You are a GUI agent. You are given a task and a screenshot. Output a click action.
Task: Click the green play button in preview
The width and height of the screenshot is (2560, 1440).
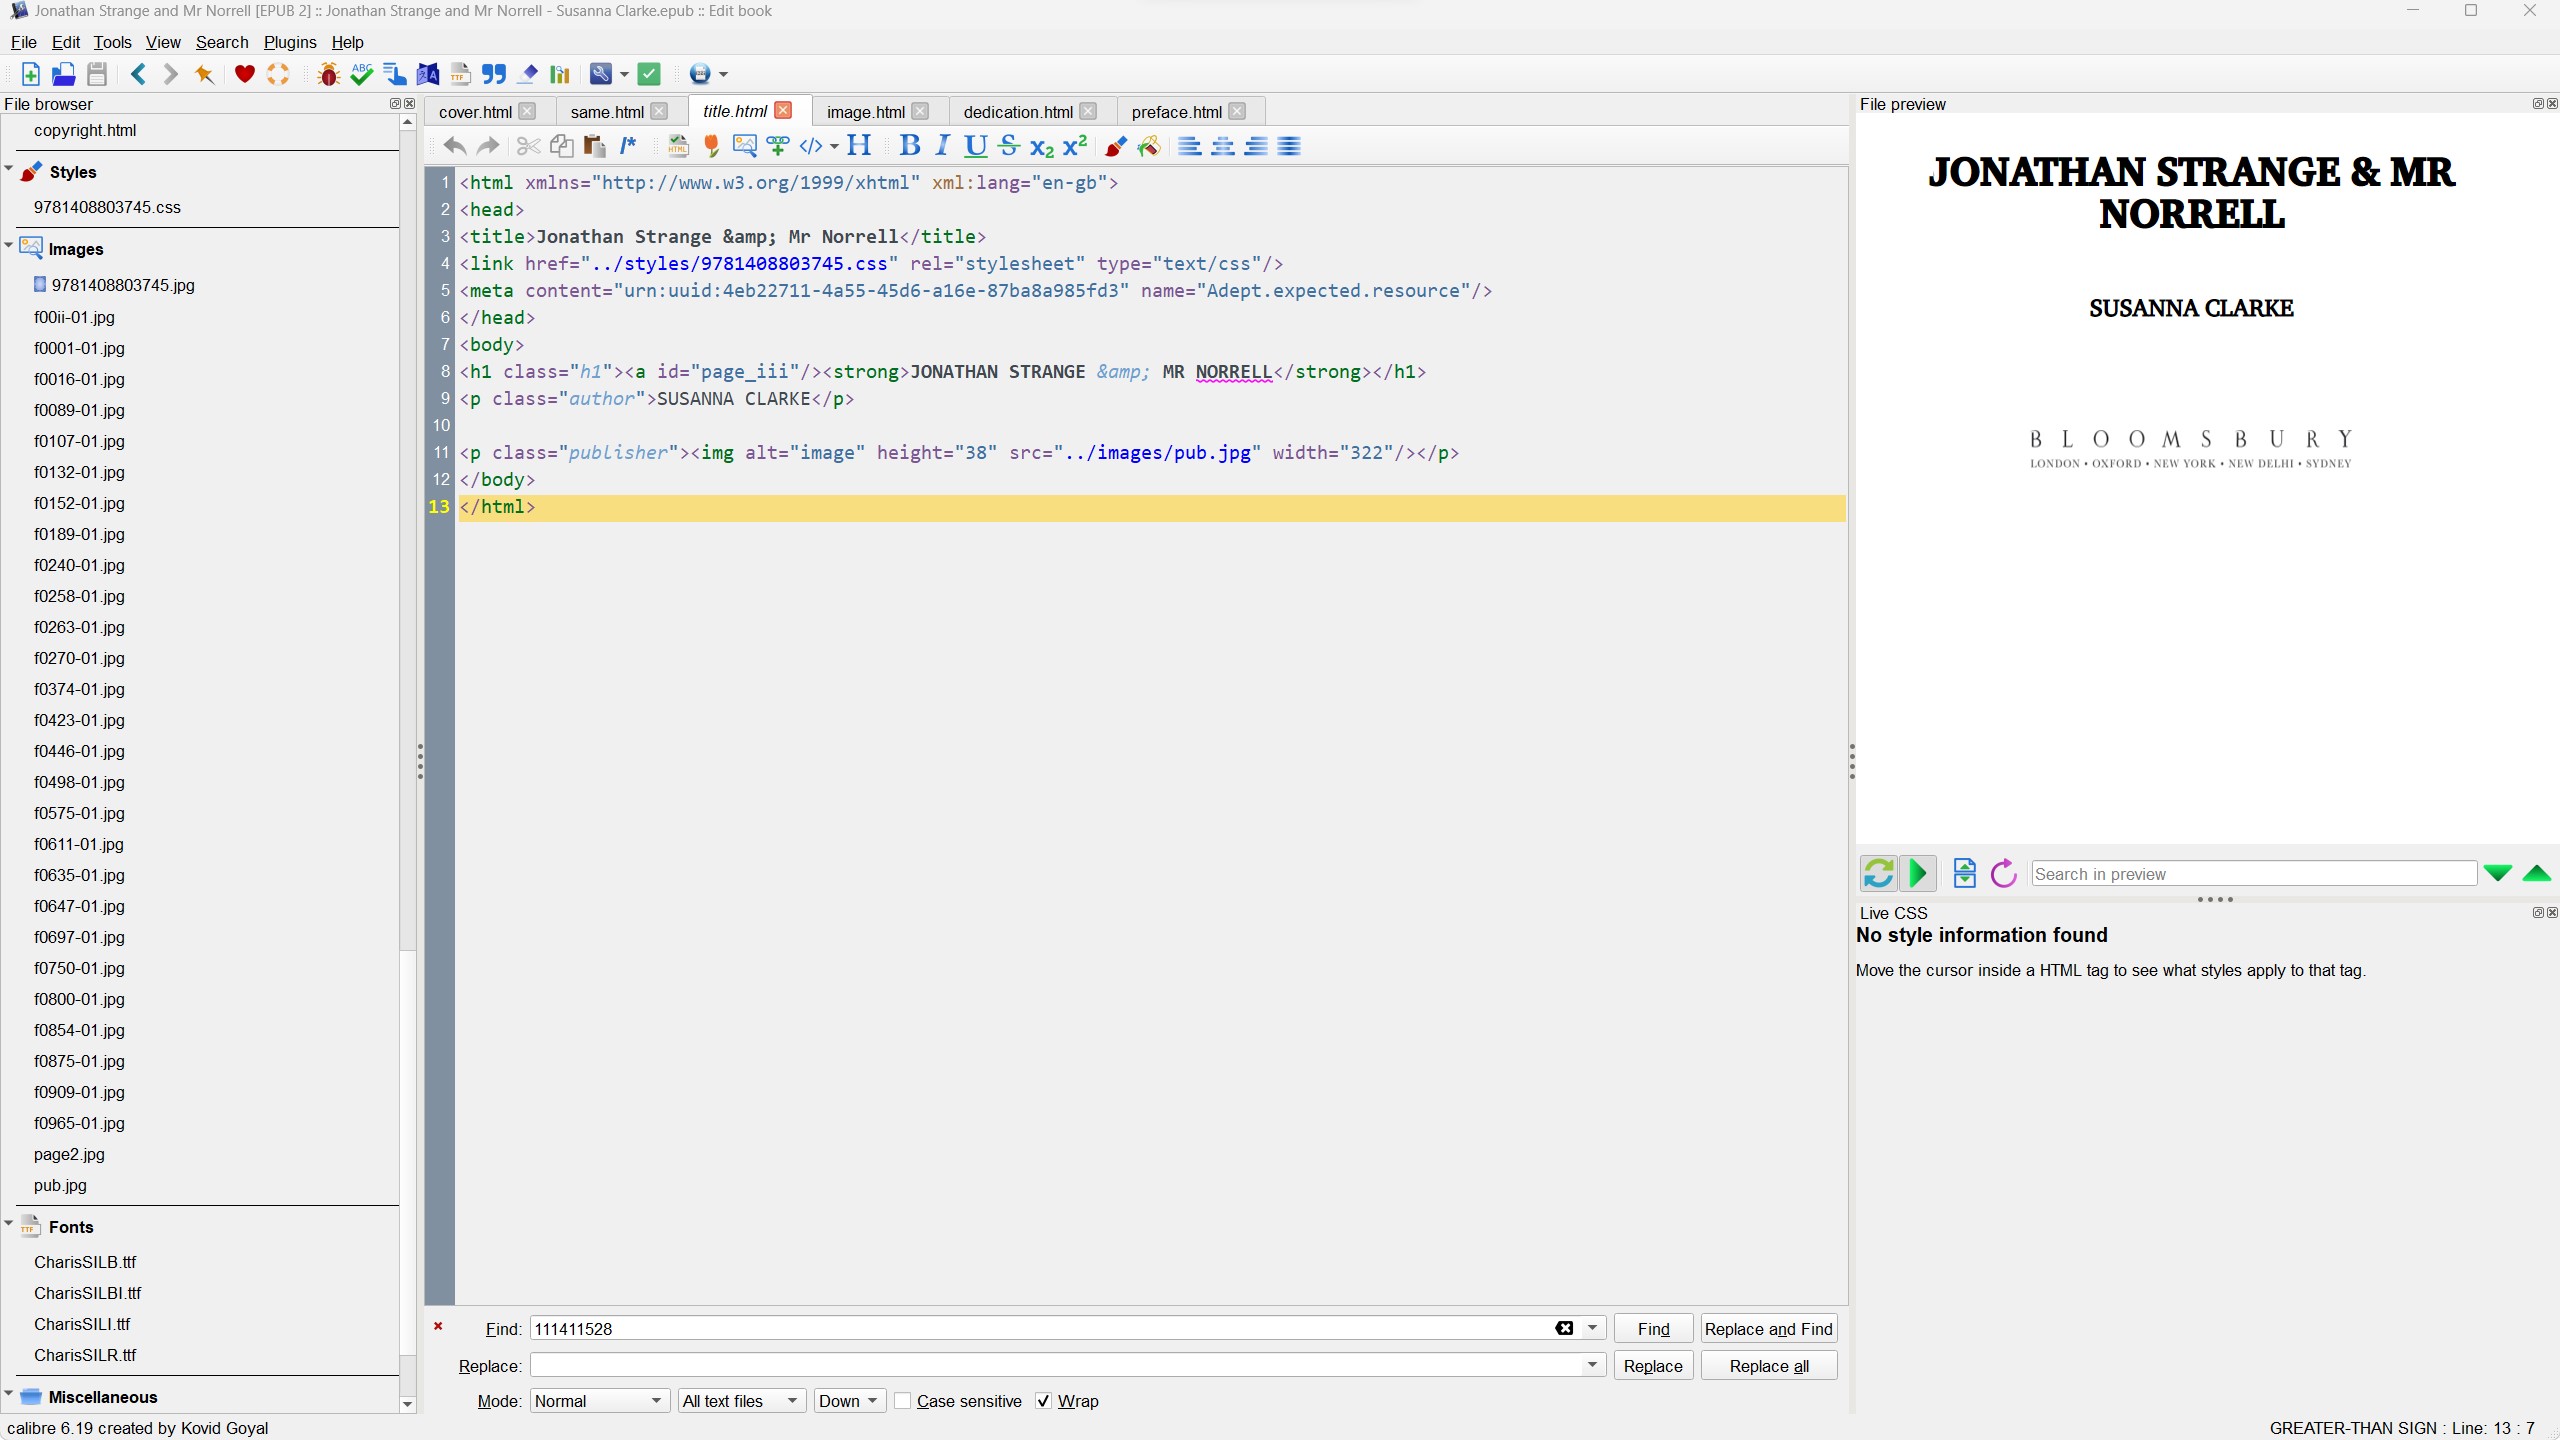[x=1918, y=873]
